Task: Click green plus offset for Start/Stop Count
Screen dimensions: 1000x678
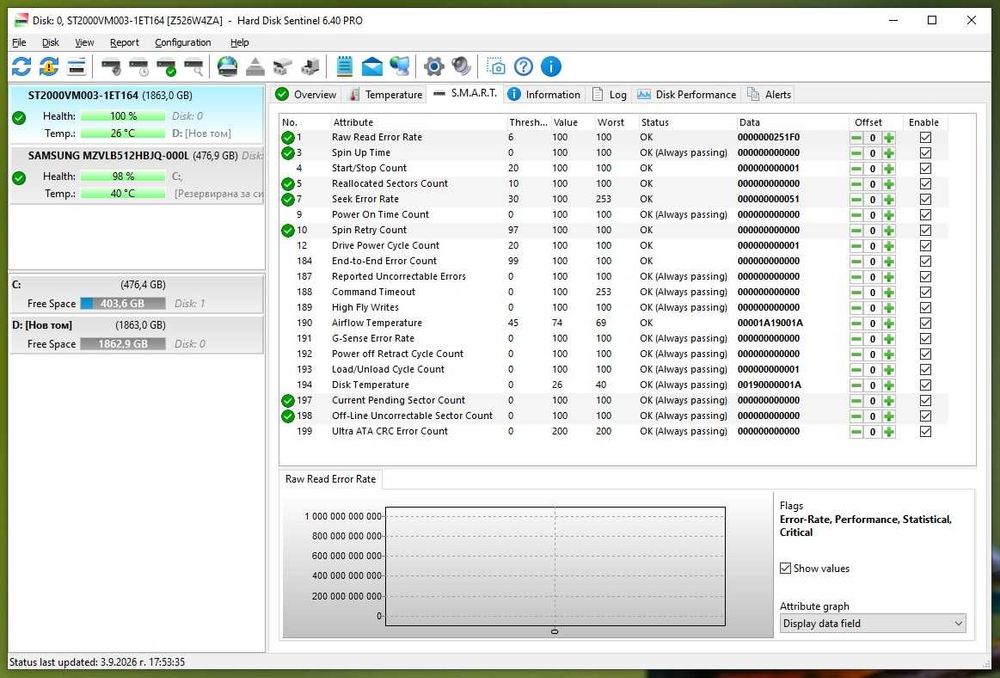Action: (889, 168)
